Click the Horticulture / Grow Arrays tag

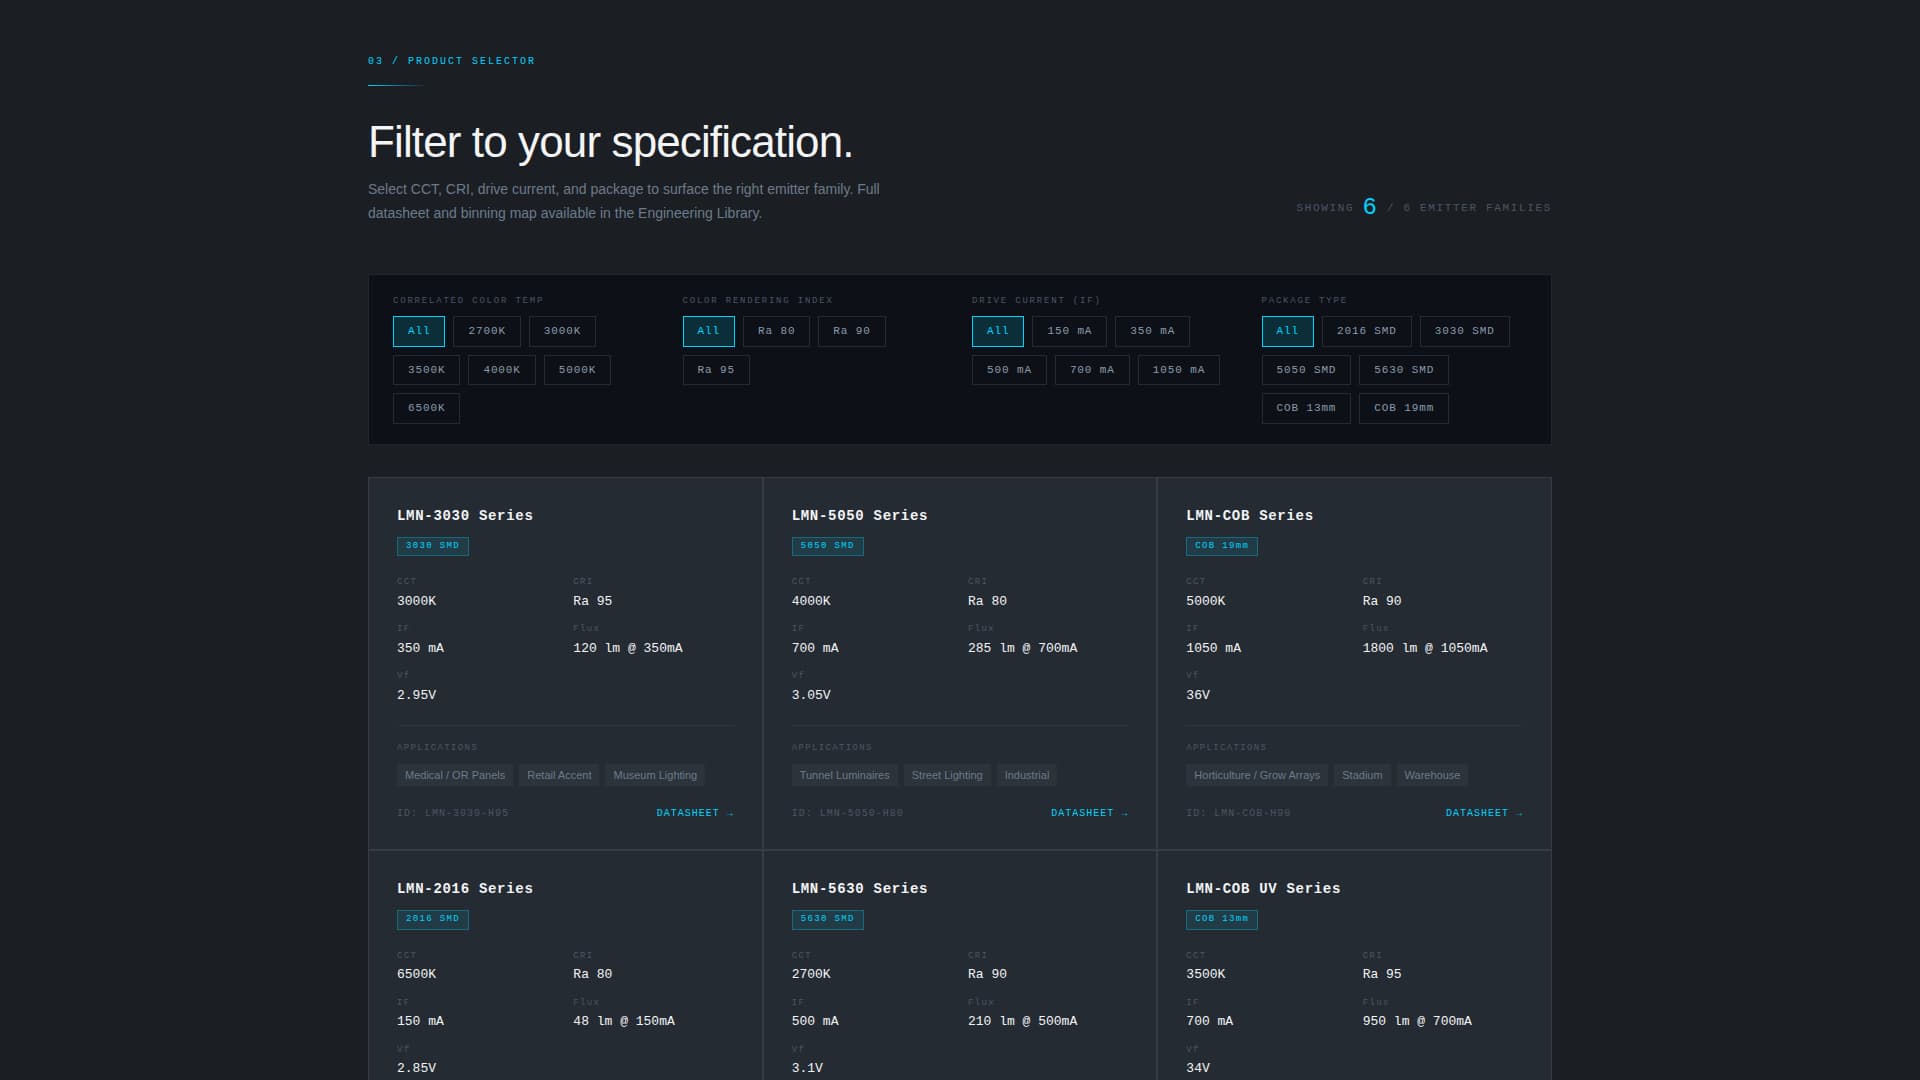tap(1256, 775)
